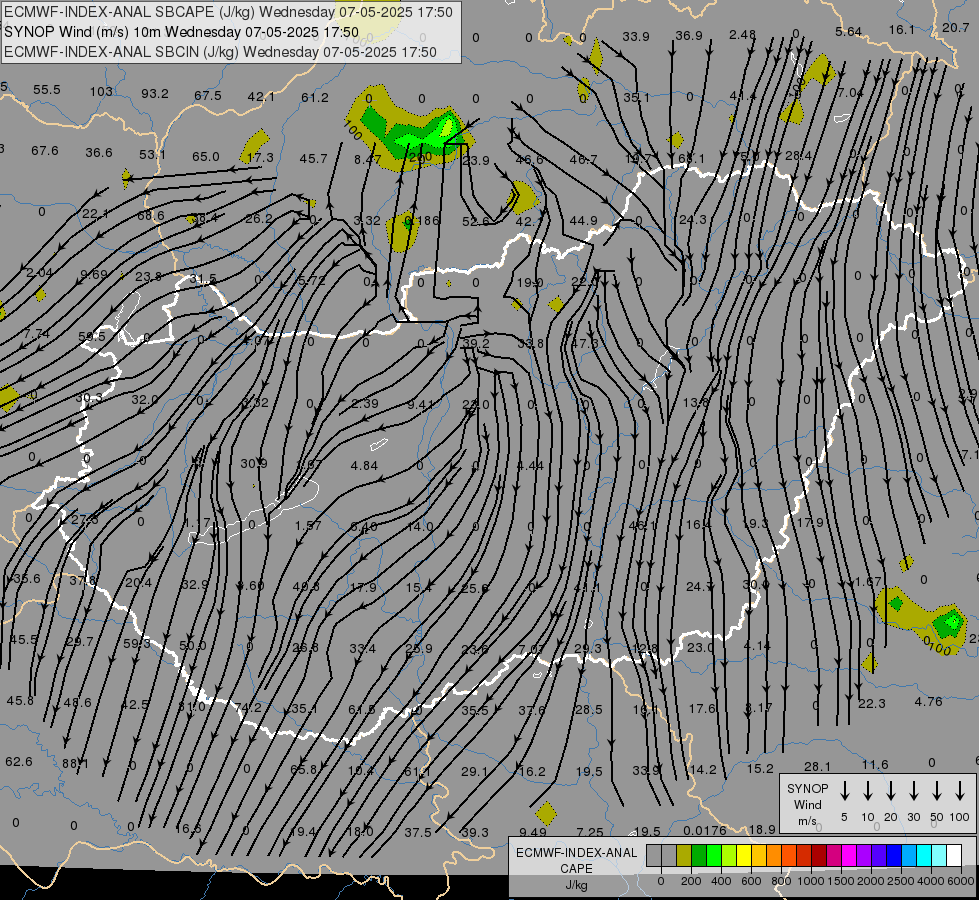Click the map value 9.49

[x=533, y=832]
